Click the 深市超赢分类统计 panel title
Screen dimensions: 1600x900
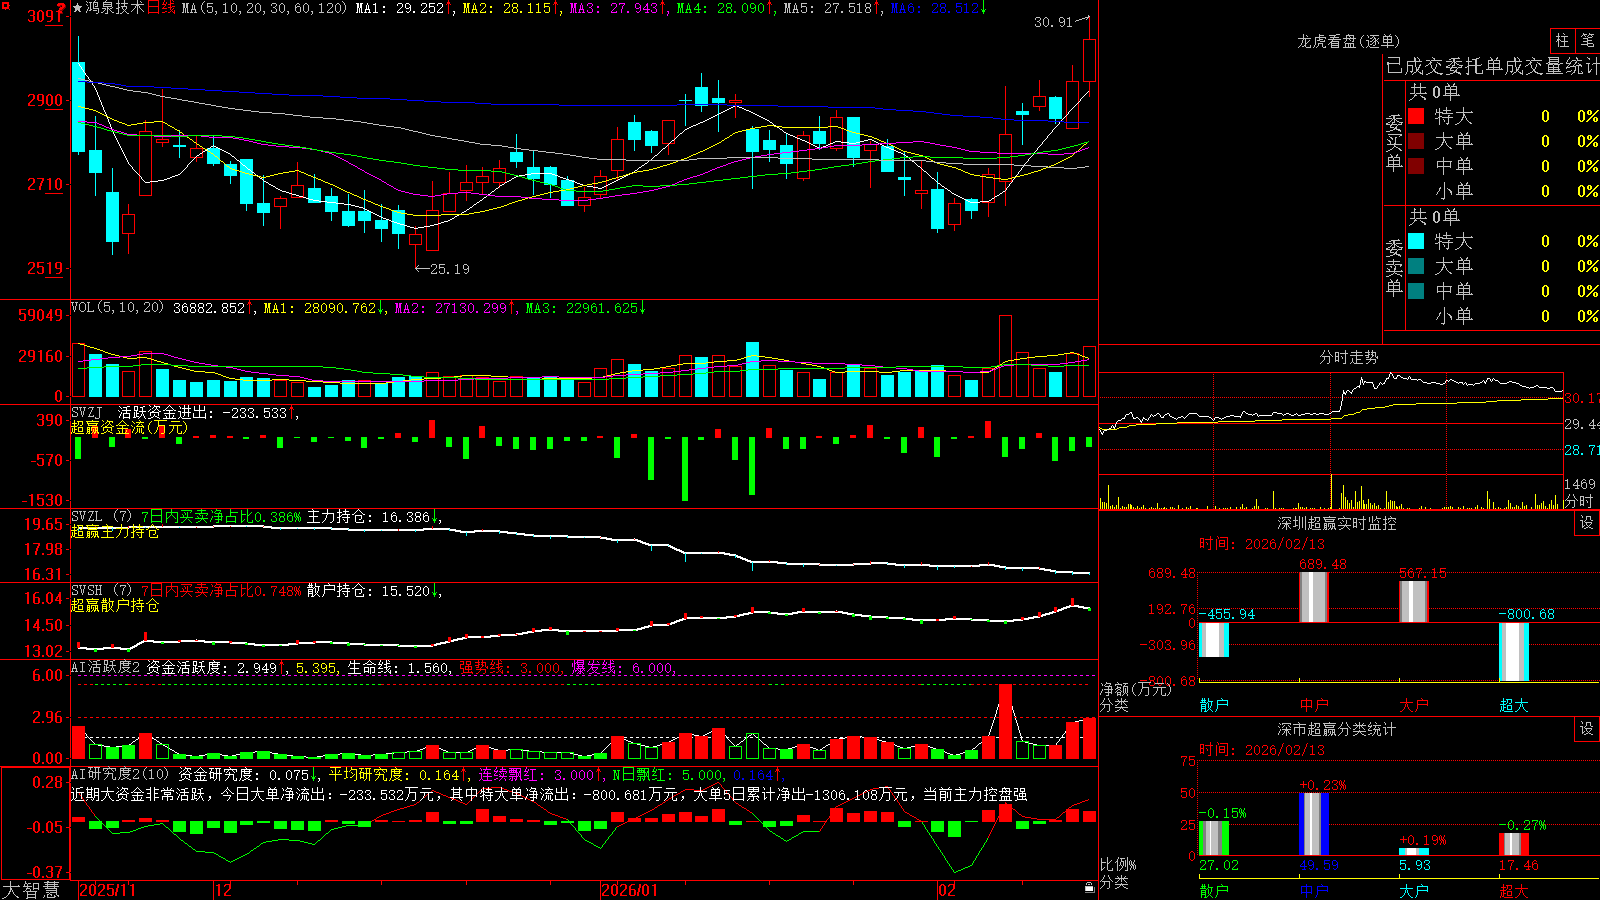coord(1336,729)
